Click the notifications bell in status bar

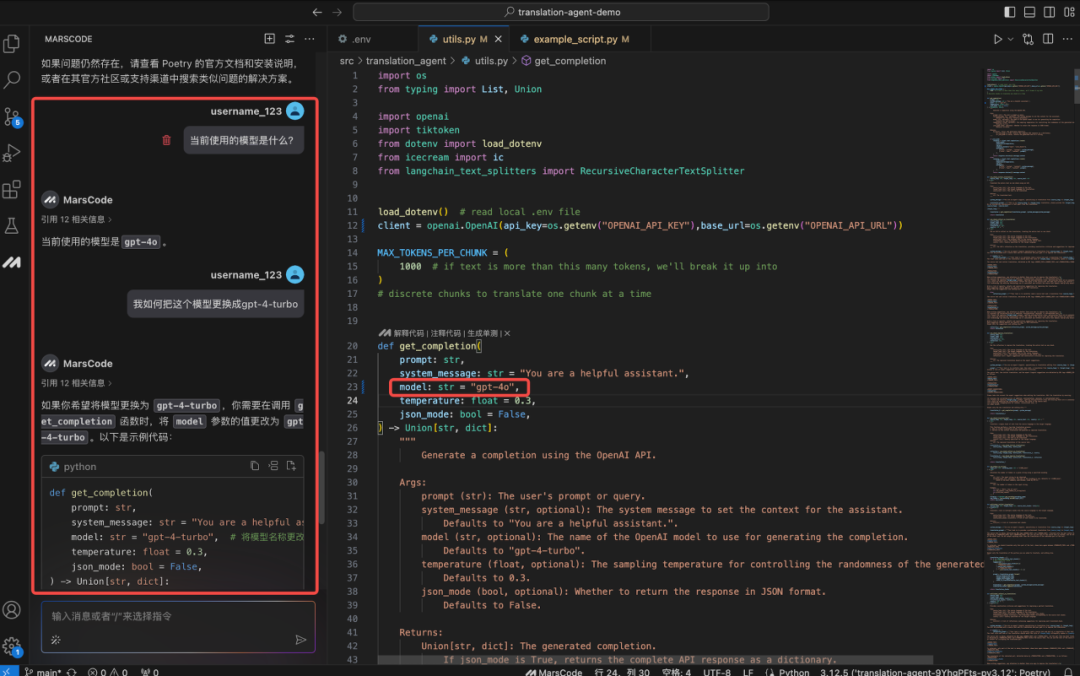pos(1068,672)
